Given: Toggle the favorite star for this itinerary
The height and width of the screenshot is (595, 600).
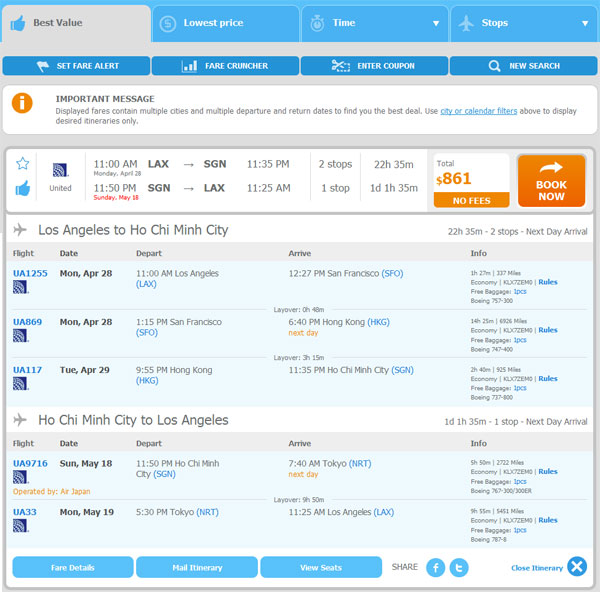Looking at the screenshot, I should 23,163.
